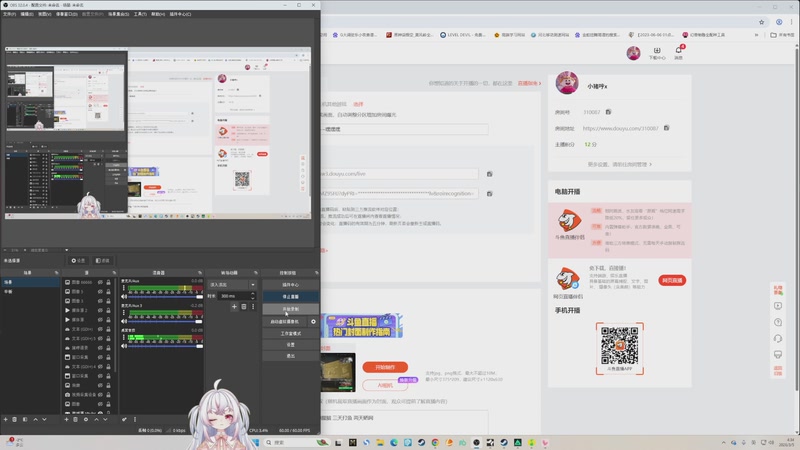Image resolution: width=800 pixels, height=450 pixels.
Task: Adjust 桌面音频 volume slider
Action: tap(165, 346)
